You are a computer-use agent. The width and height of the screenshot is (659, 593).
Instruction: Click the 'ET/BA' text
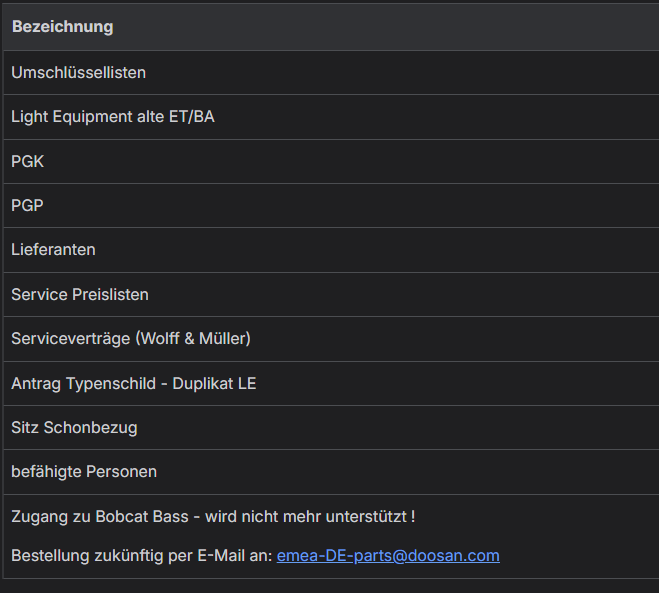click(x=190, y=117)
